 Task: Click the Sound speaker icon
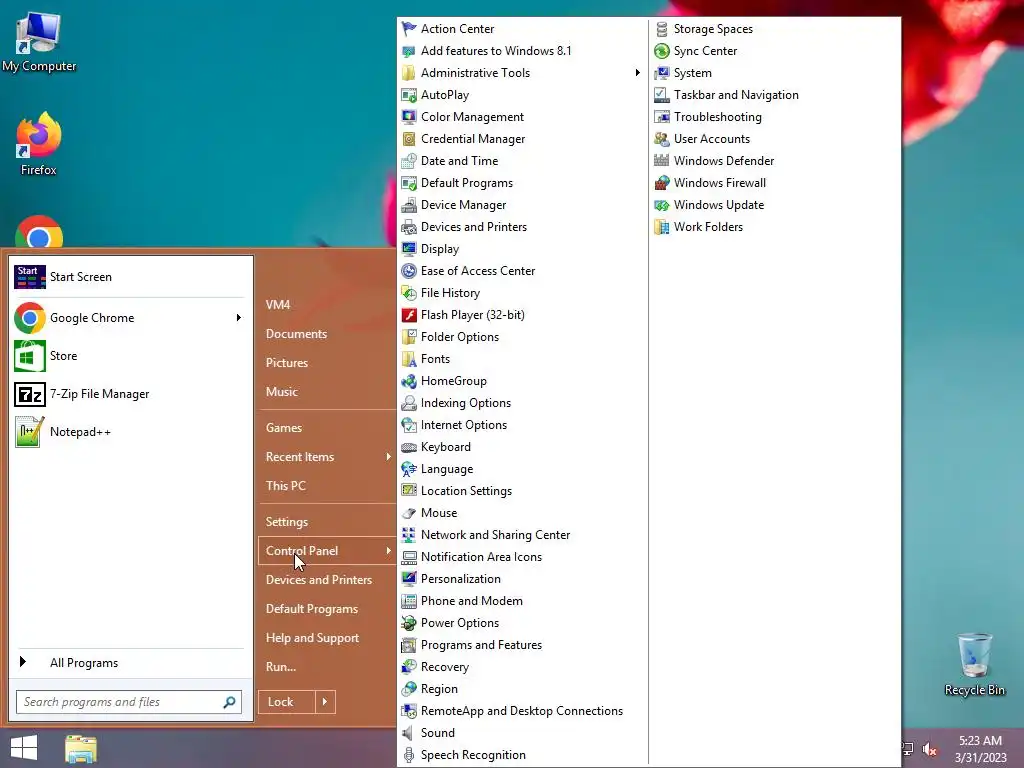[409, 733]
